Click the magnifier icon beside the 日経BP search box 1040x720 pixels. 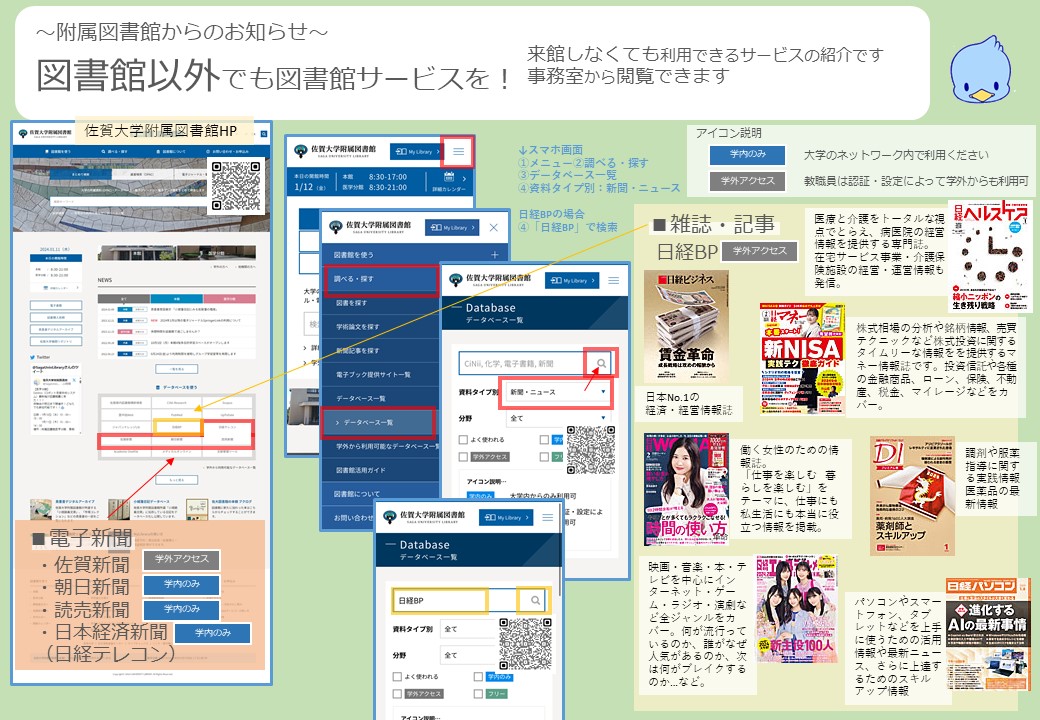535,600
